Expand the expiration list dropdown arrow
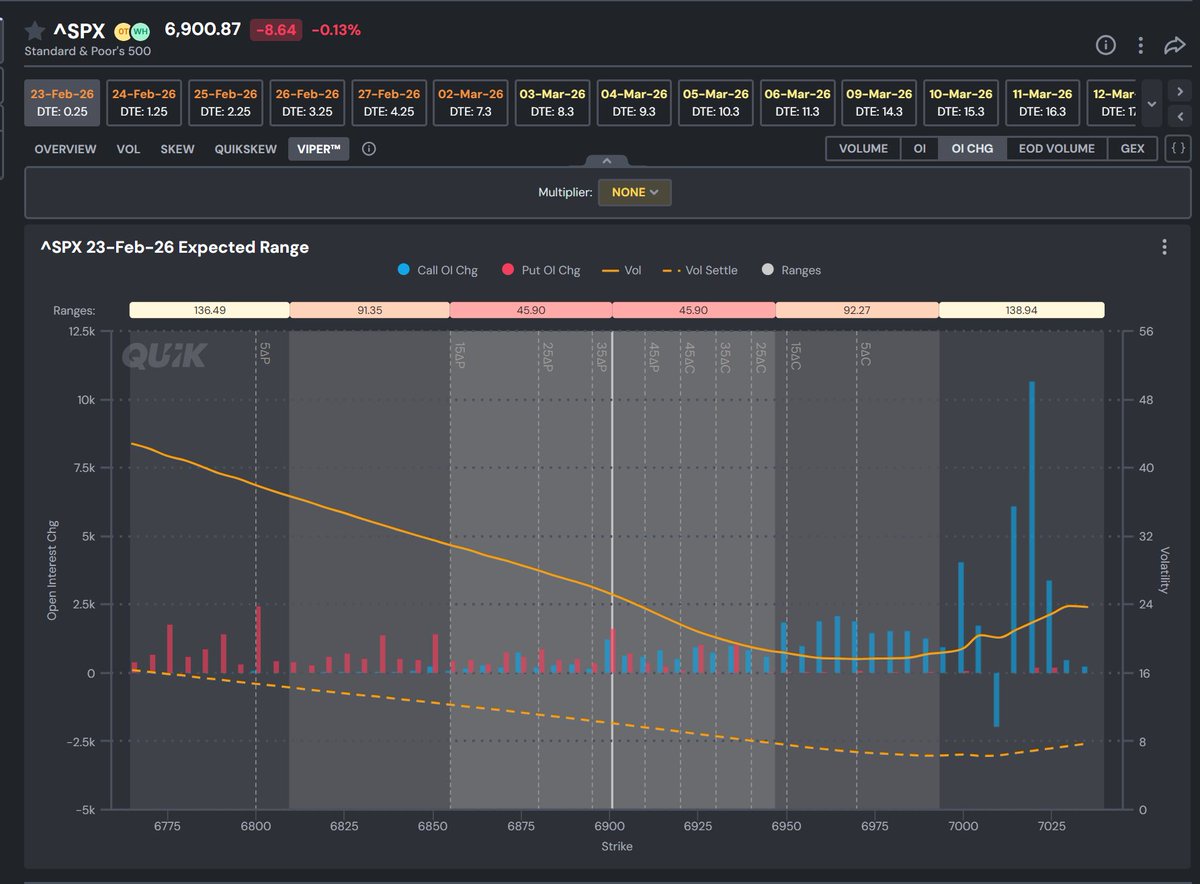Image resolution: width=1200 pixels, height=884 pixels. tap(1151, 103)
